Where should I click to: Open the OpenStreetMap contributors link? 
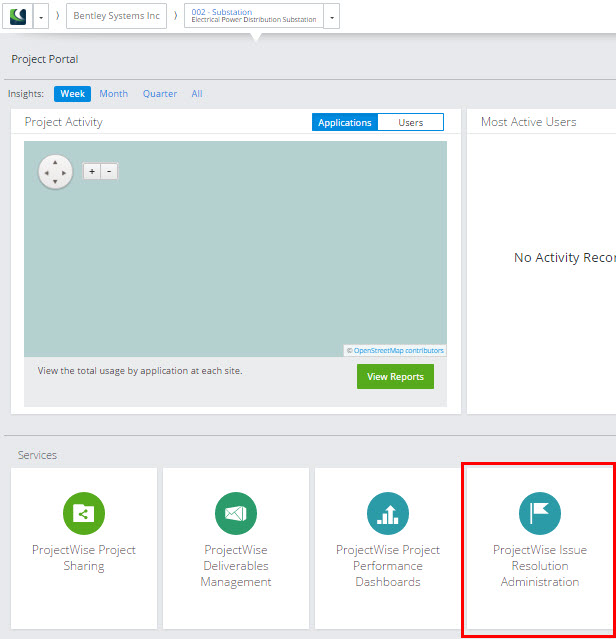tap(398, 350)
